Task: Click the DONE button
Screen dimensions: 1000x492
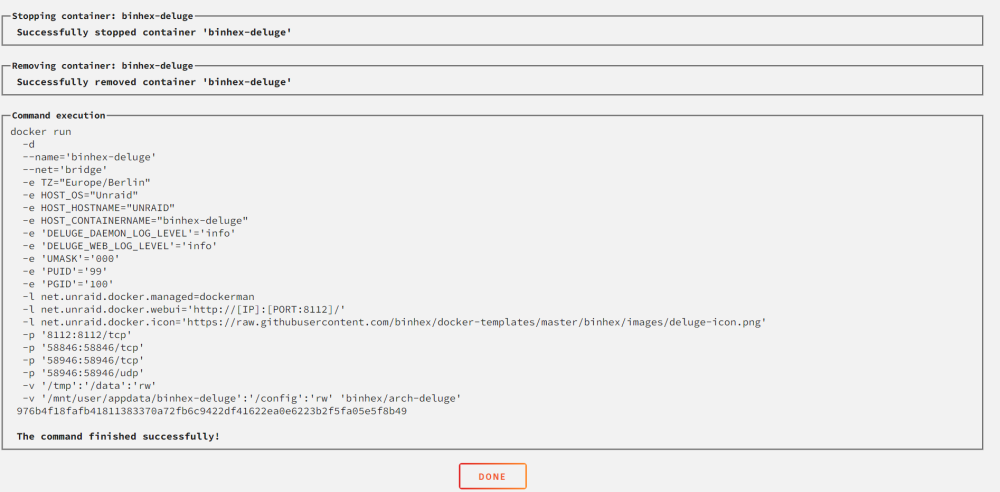Action: coord(492,476)
